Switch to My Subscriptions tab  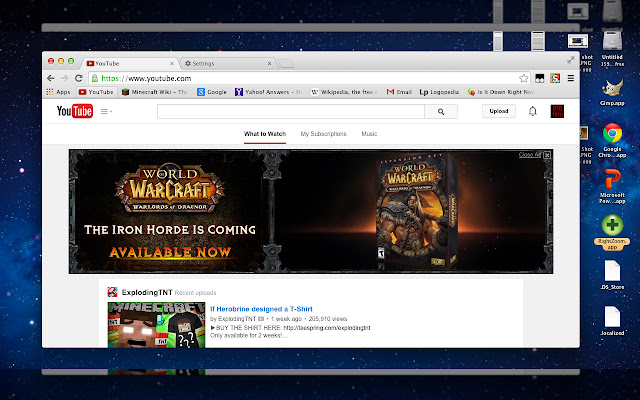click(x=323, y=134)
